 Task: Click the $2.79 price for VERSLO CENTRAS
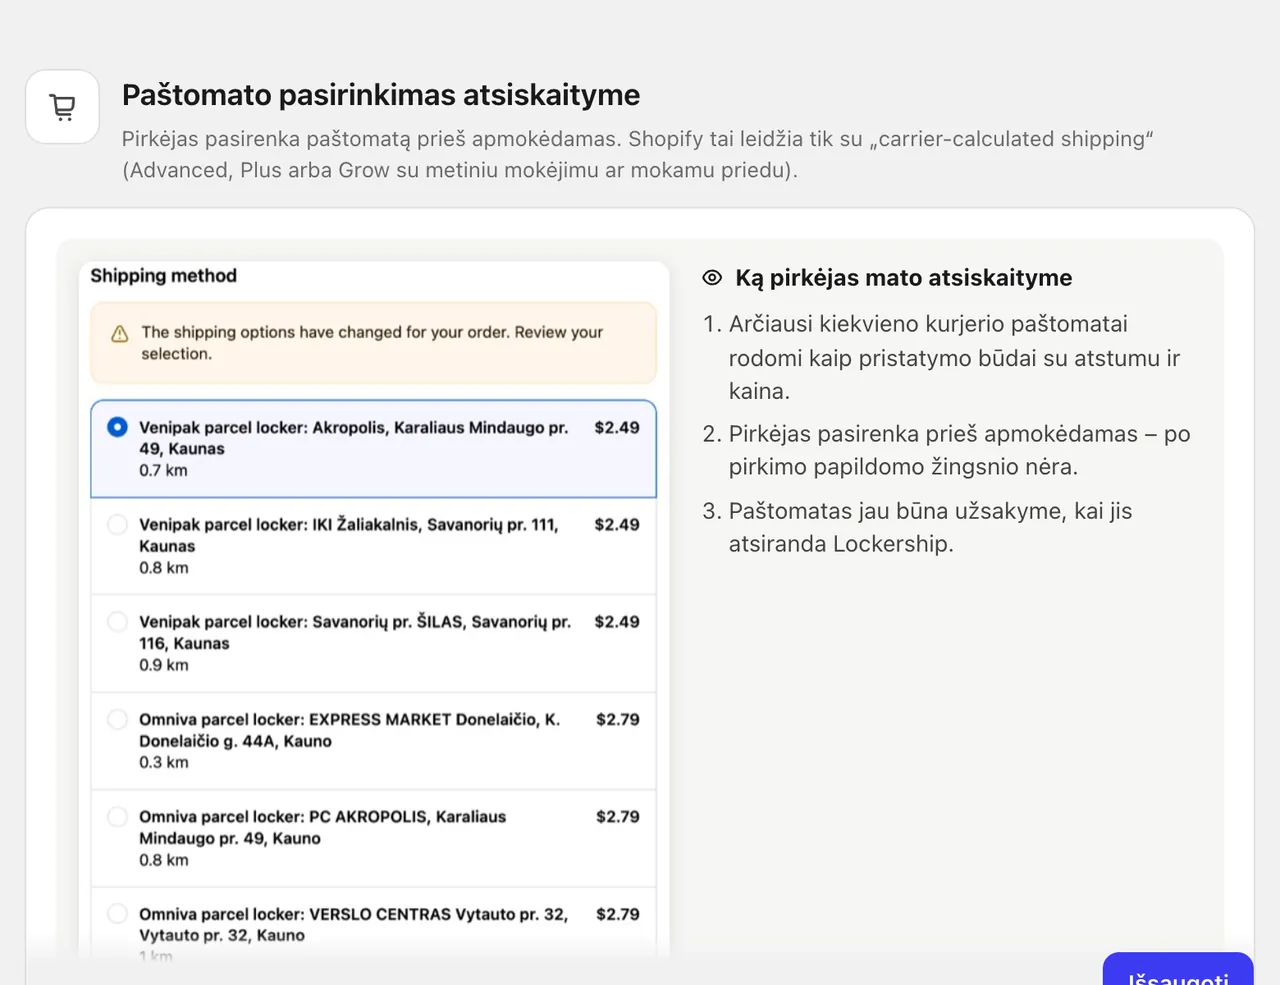618,914
